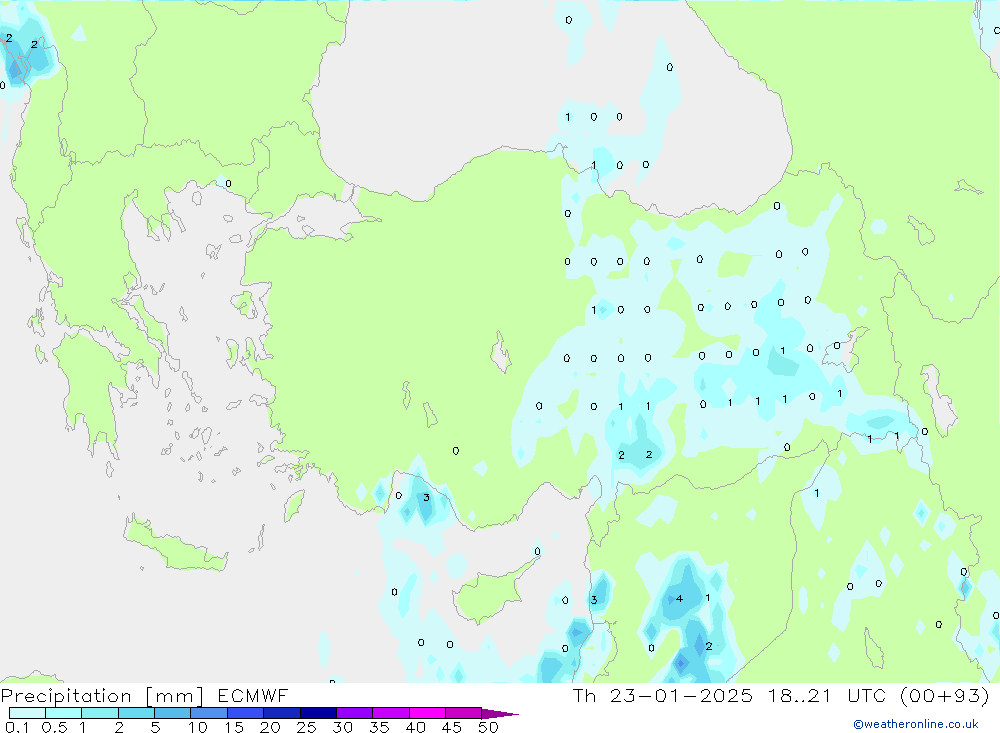Image resolution: width=1000 pixels, height=733 pixels.
Task: Click the '50' label on the legend scale
Action: point(487,727)
